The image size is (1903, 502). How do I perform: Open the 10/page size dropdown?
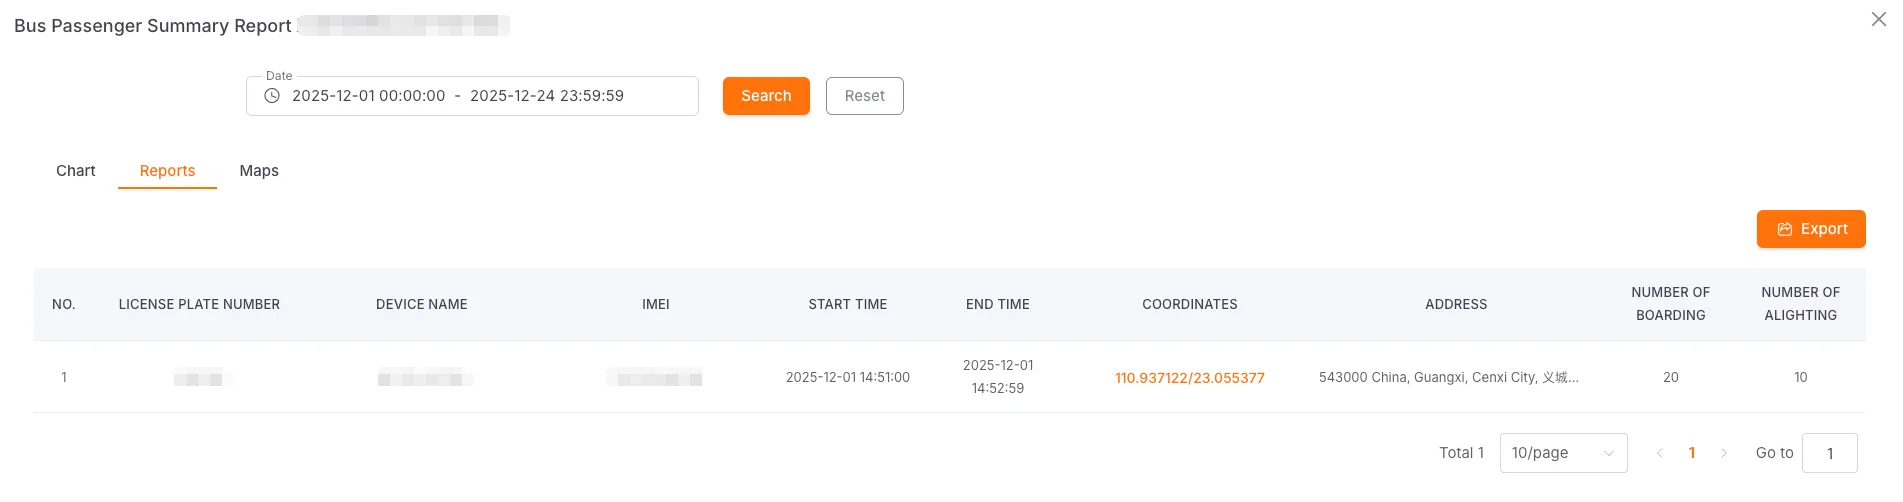(x=1563, y=453)
